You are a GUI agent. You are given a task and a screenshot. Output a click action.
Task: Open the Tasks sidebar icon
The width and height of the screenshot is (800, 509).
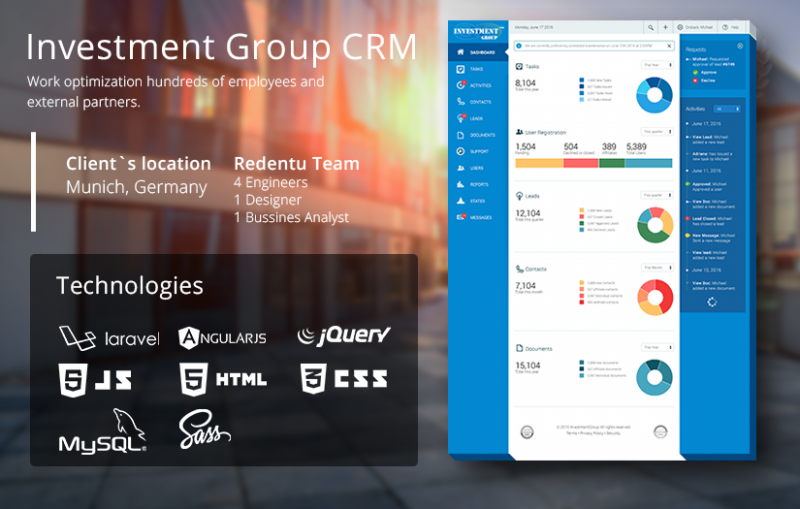461,69
